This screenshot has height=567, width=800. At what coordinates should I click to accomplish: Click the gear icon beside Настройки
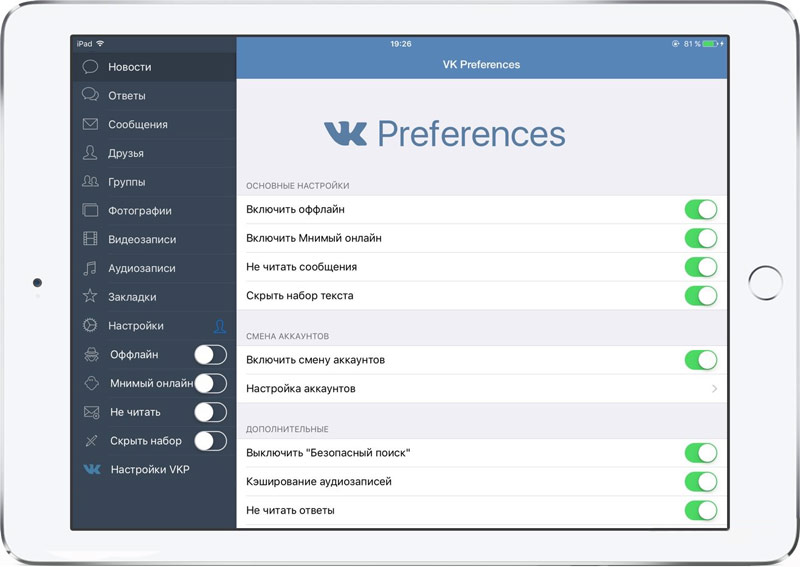pos(90,325)
